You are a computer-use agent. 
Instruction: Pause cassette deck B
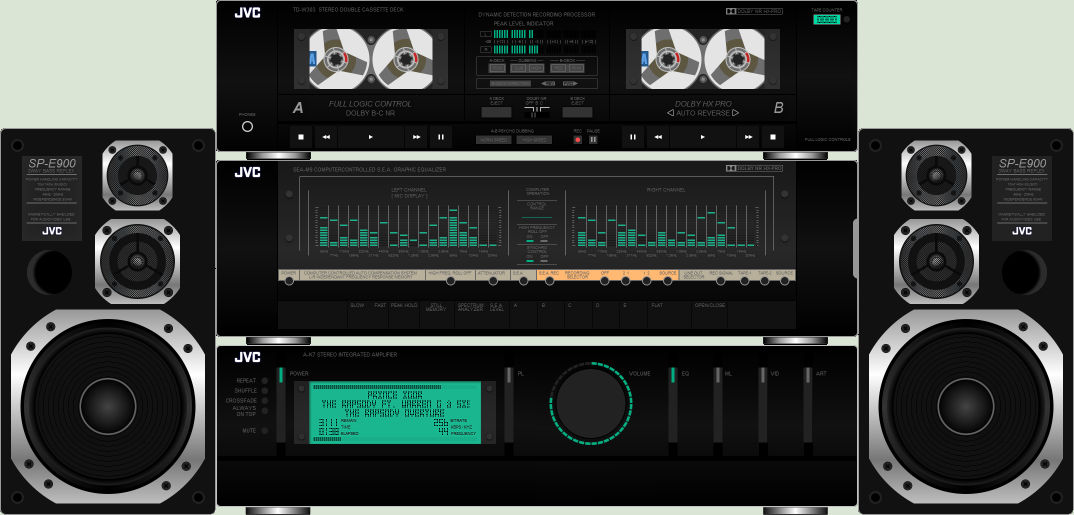(x=633, y=137)
